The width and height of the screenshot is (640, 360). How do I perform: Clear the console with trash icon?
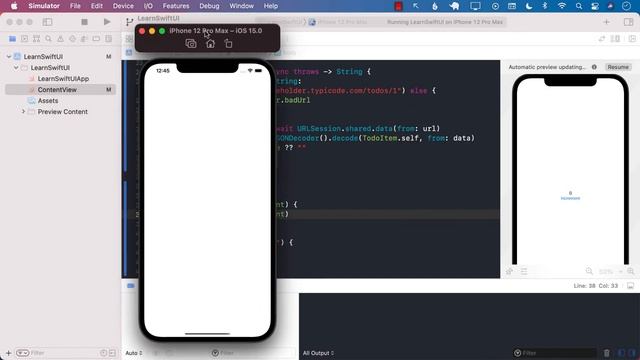coord(607,353)
